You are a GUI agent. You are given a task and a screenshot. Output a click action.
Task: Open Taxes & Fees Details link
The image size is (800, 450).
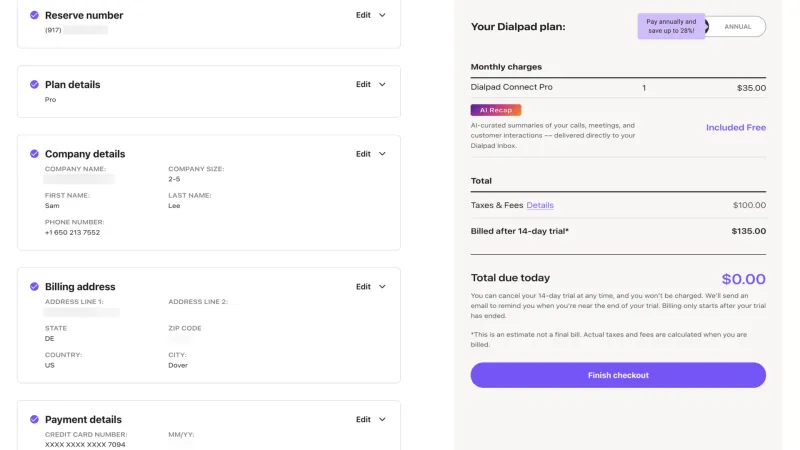(540, 205)
